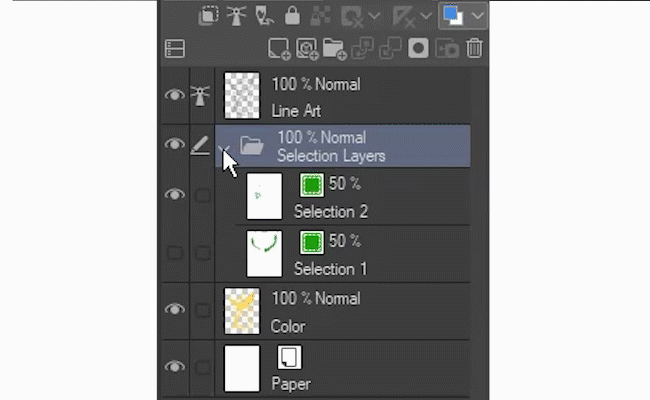This screenshot has height=400, width=650.
Task: Hide the Line Art layer
Action: click(x=175, y=95)
